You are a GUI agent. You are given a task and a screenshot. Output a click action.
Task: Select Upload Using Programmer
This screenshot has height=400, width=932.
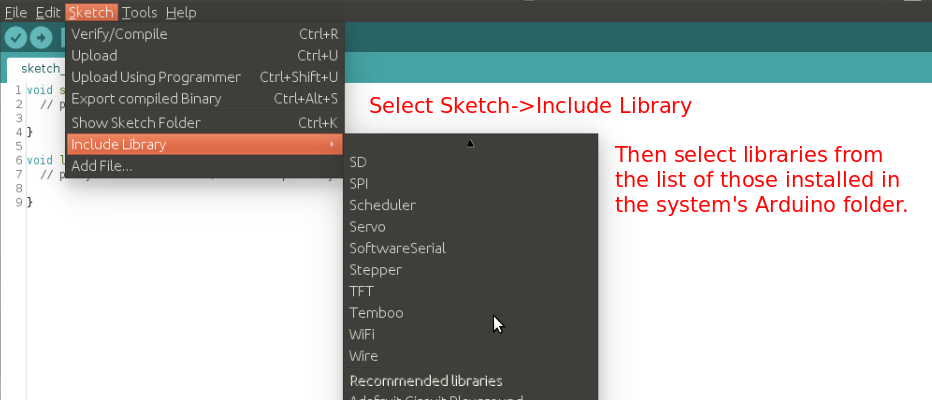(x=156, y=77)
